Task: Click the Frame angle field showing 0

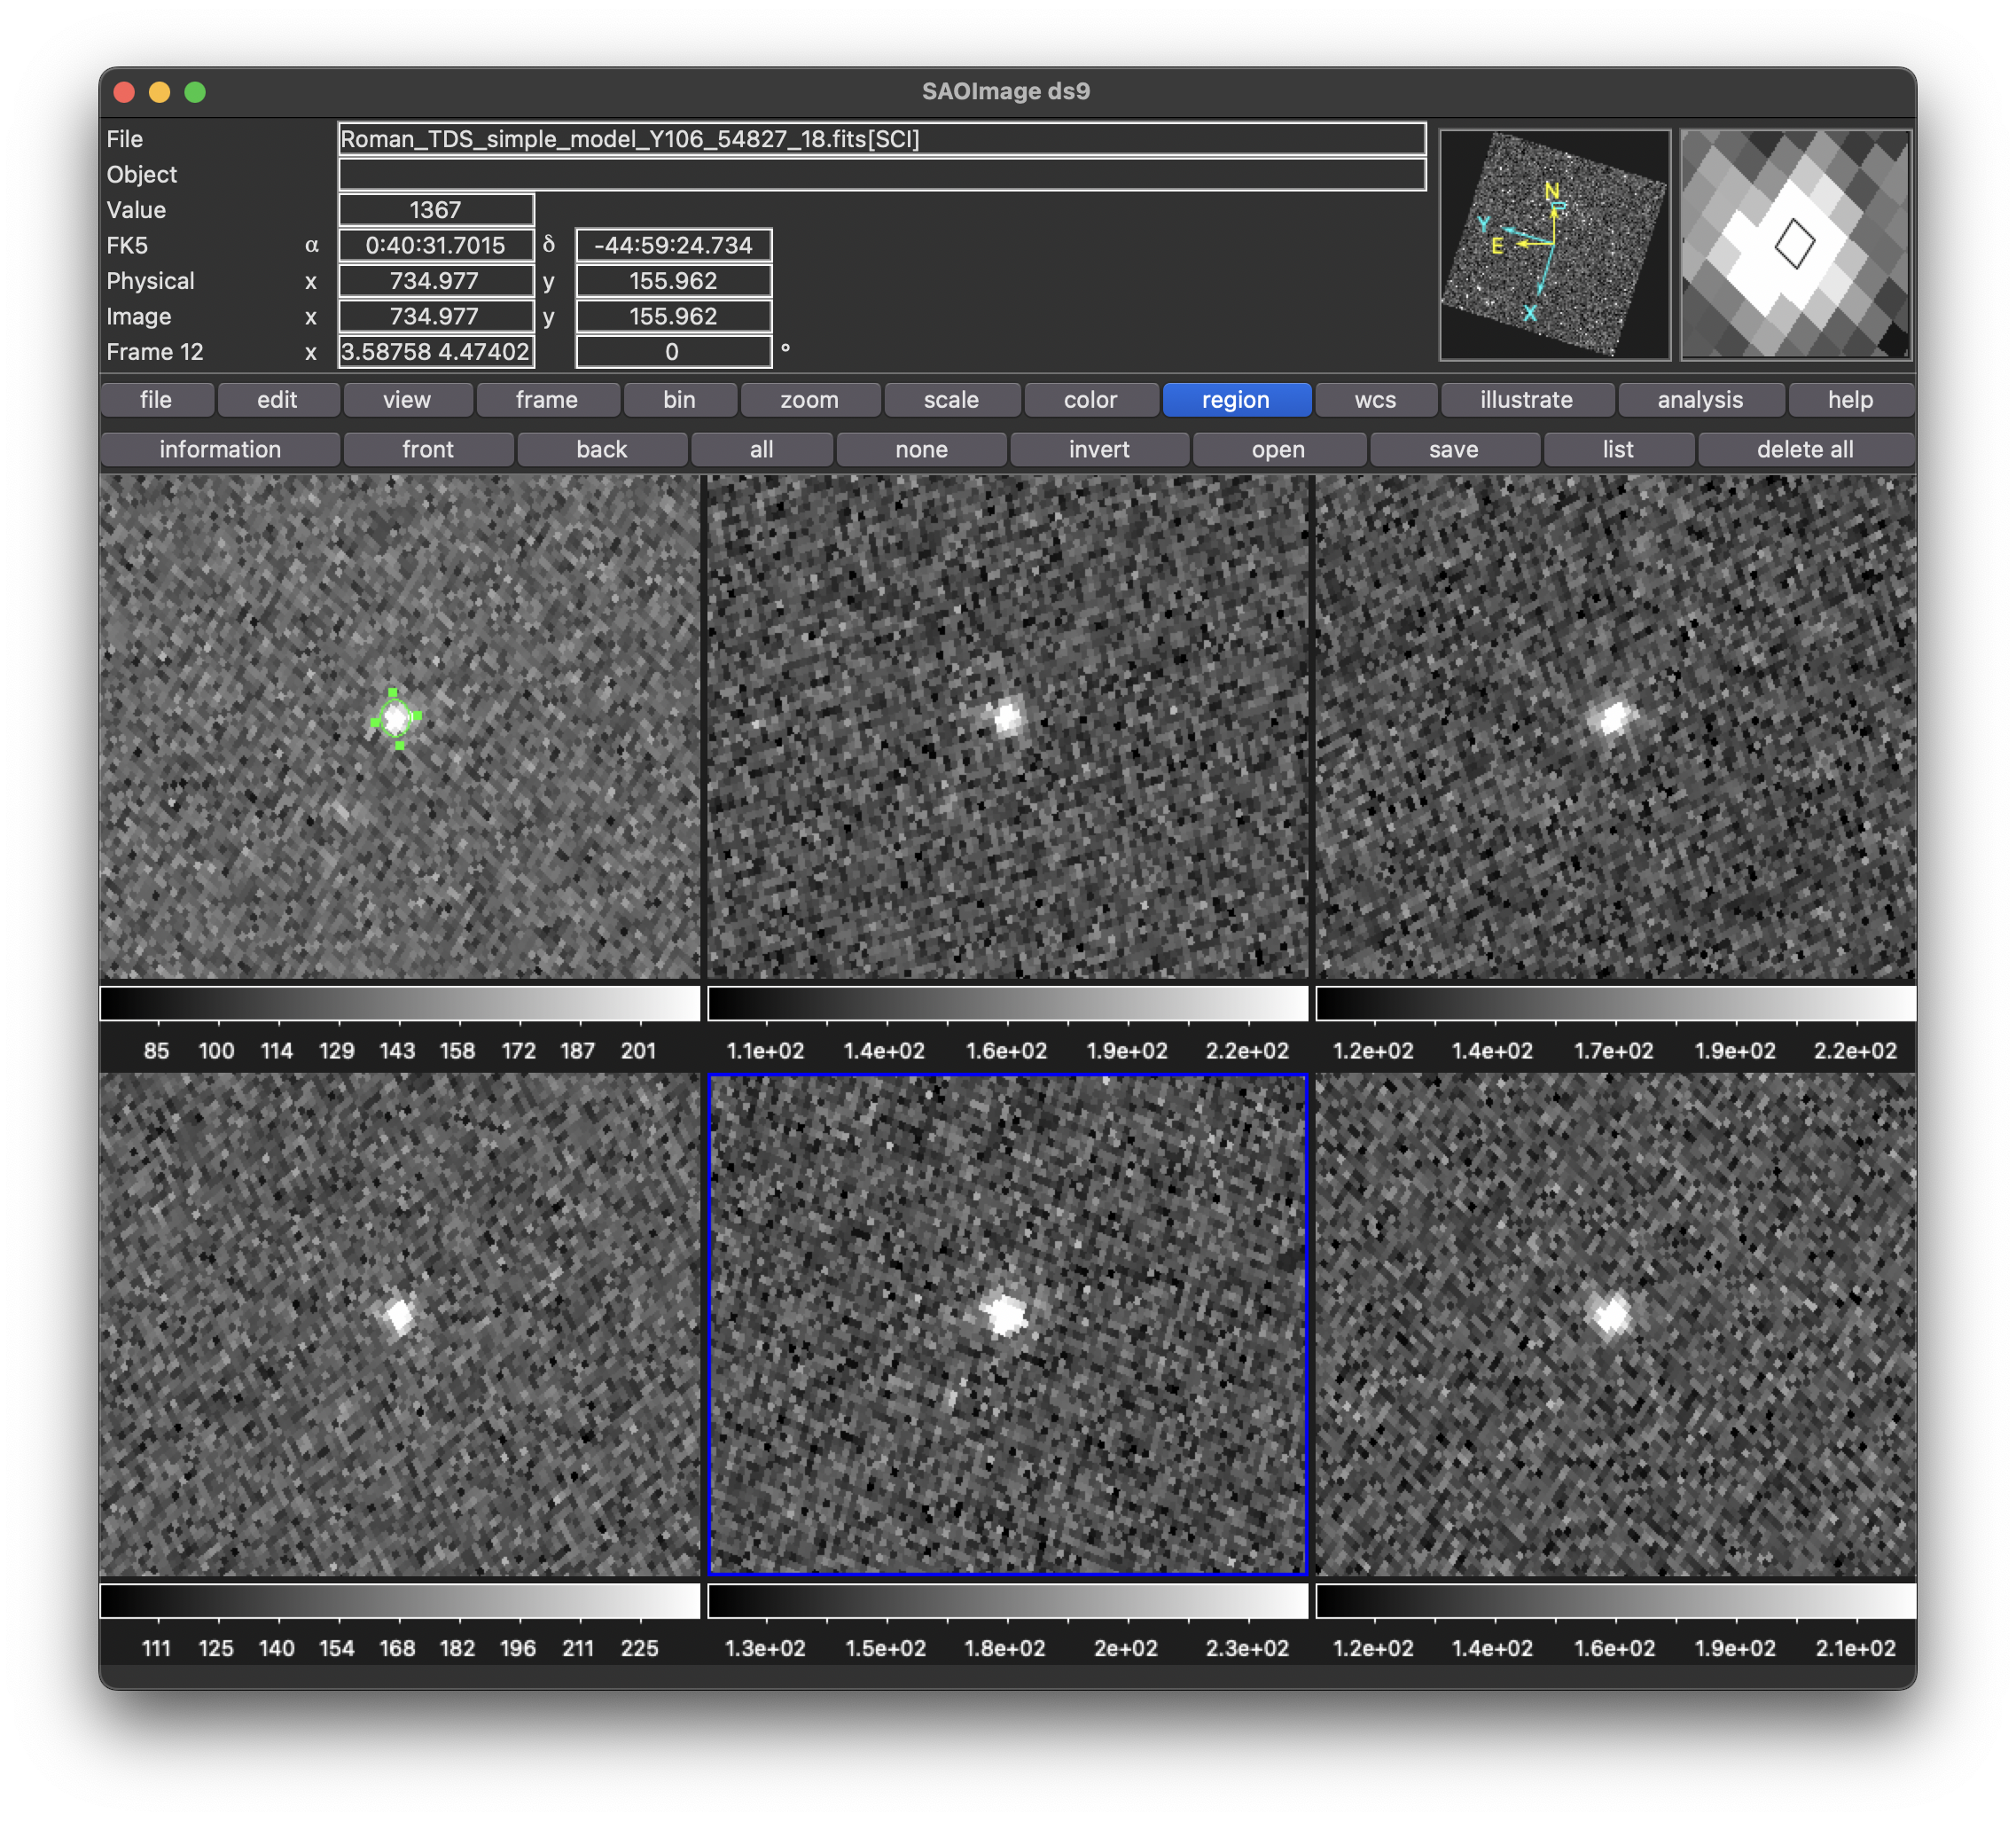Action: click(674, 352)
